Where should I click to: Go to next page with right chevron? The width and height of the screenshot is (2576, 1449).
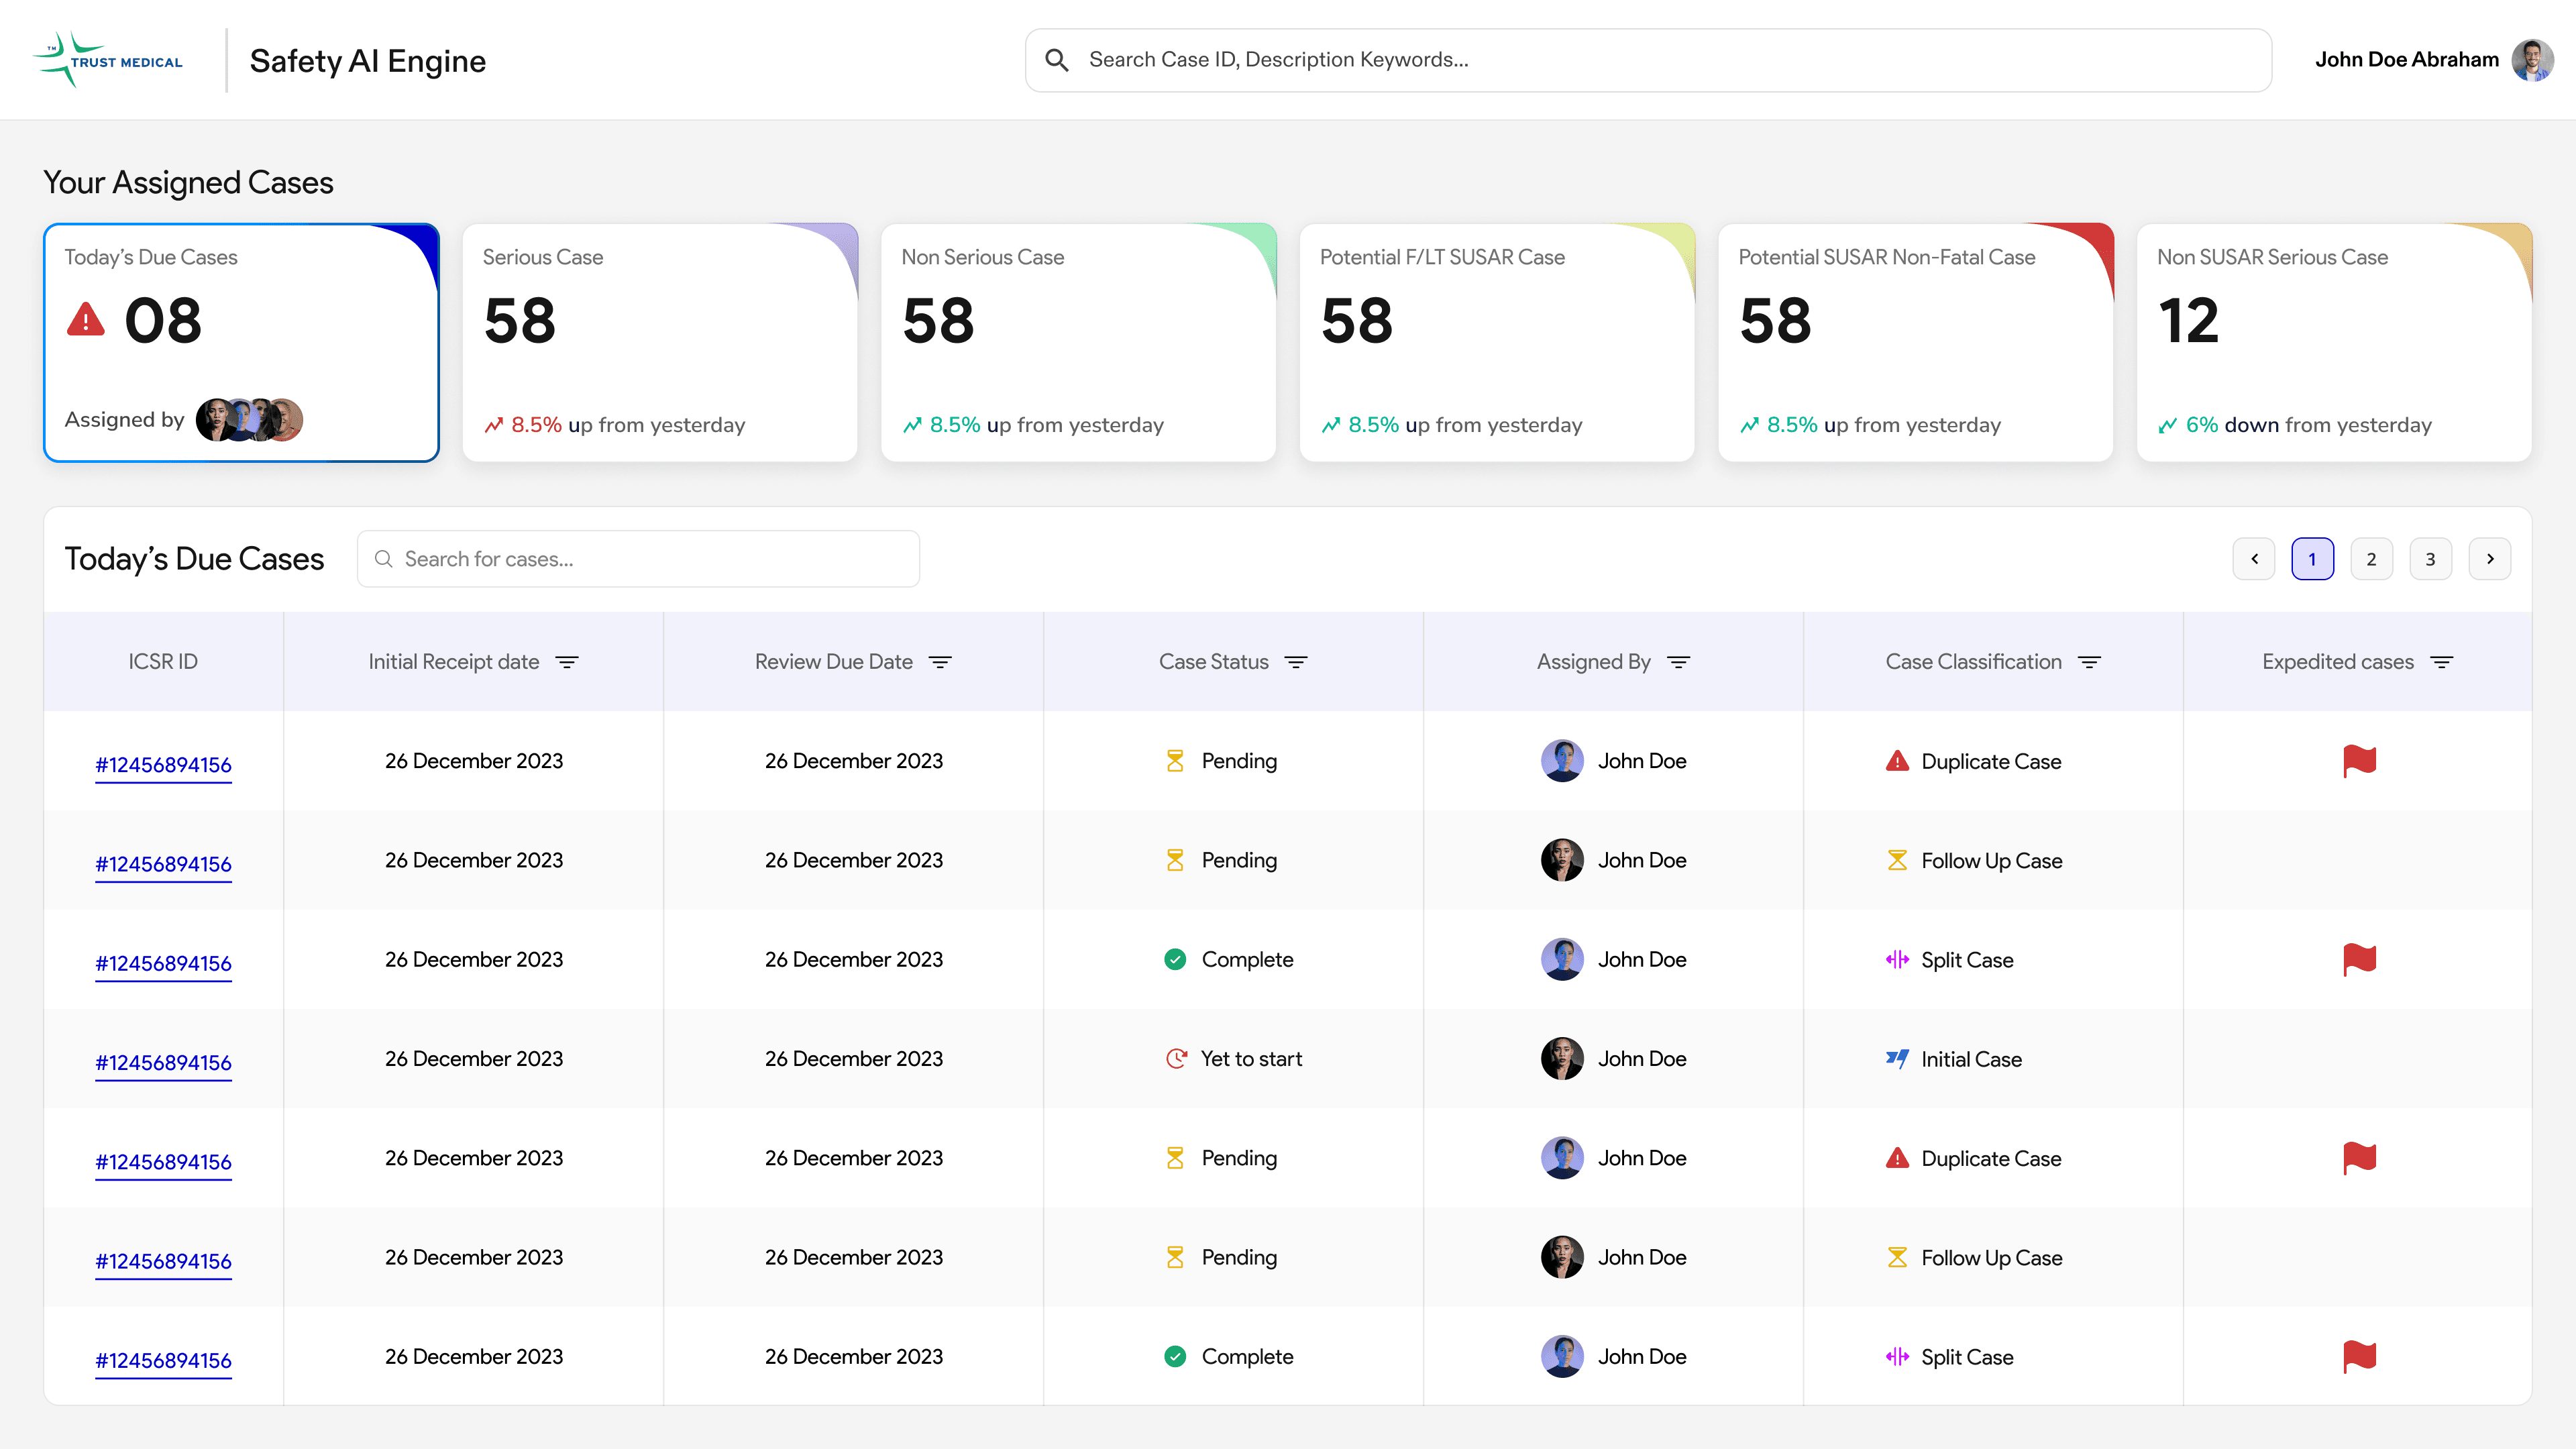coord(2490,559)
